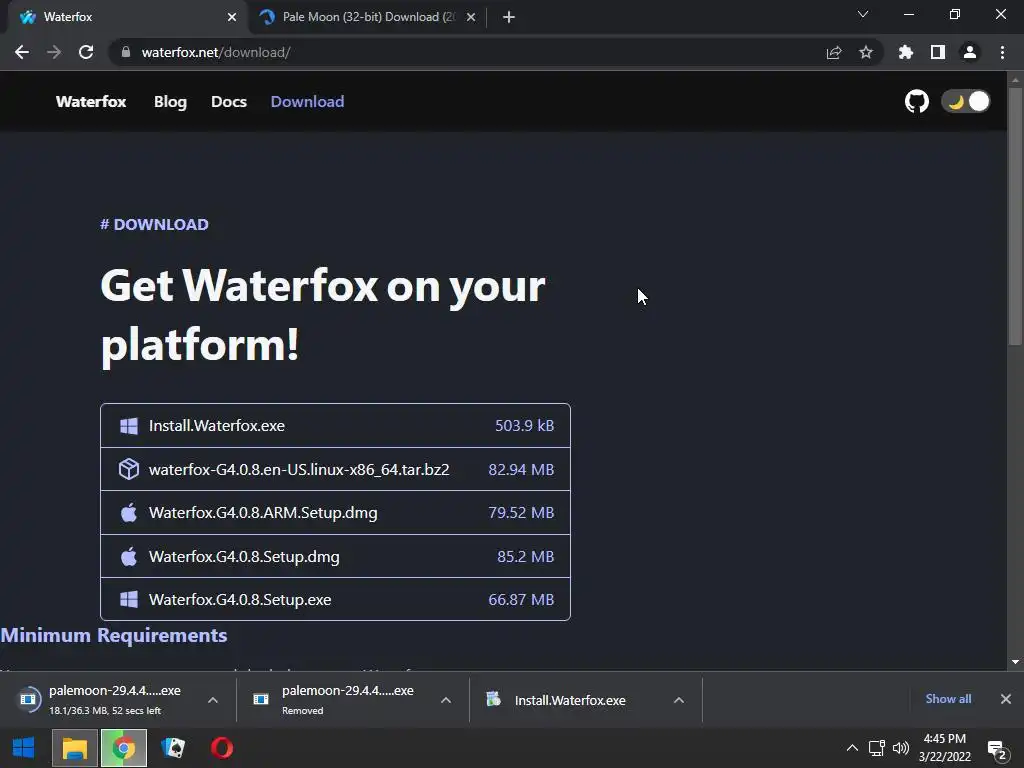Click the Minimum Requirements heading
The image size is (1024, 768).
pyautogui.click(x=114, y=635)
